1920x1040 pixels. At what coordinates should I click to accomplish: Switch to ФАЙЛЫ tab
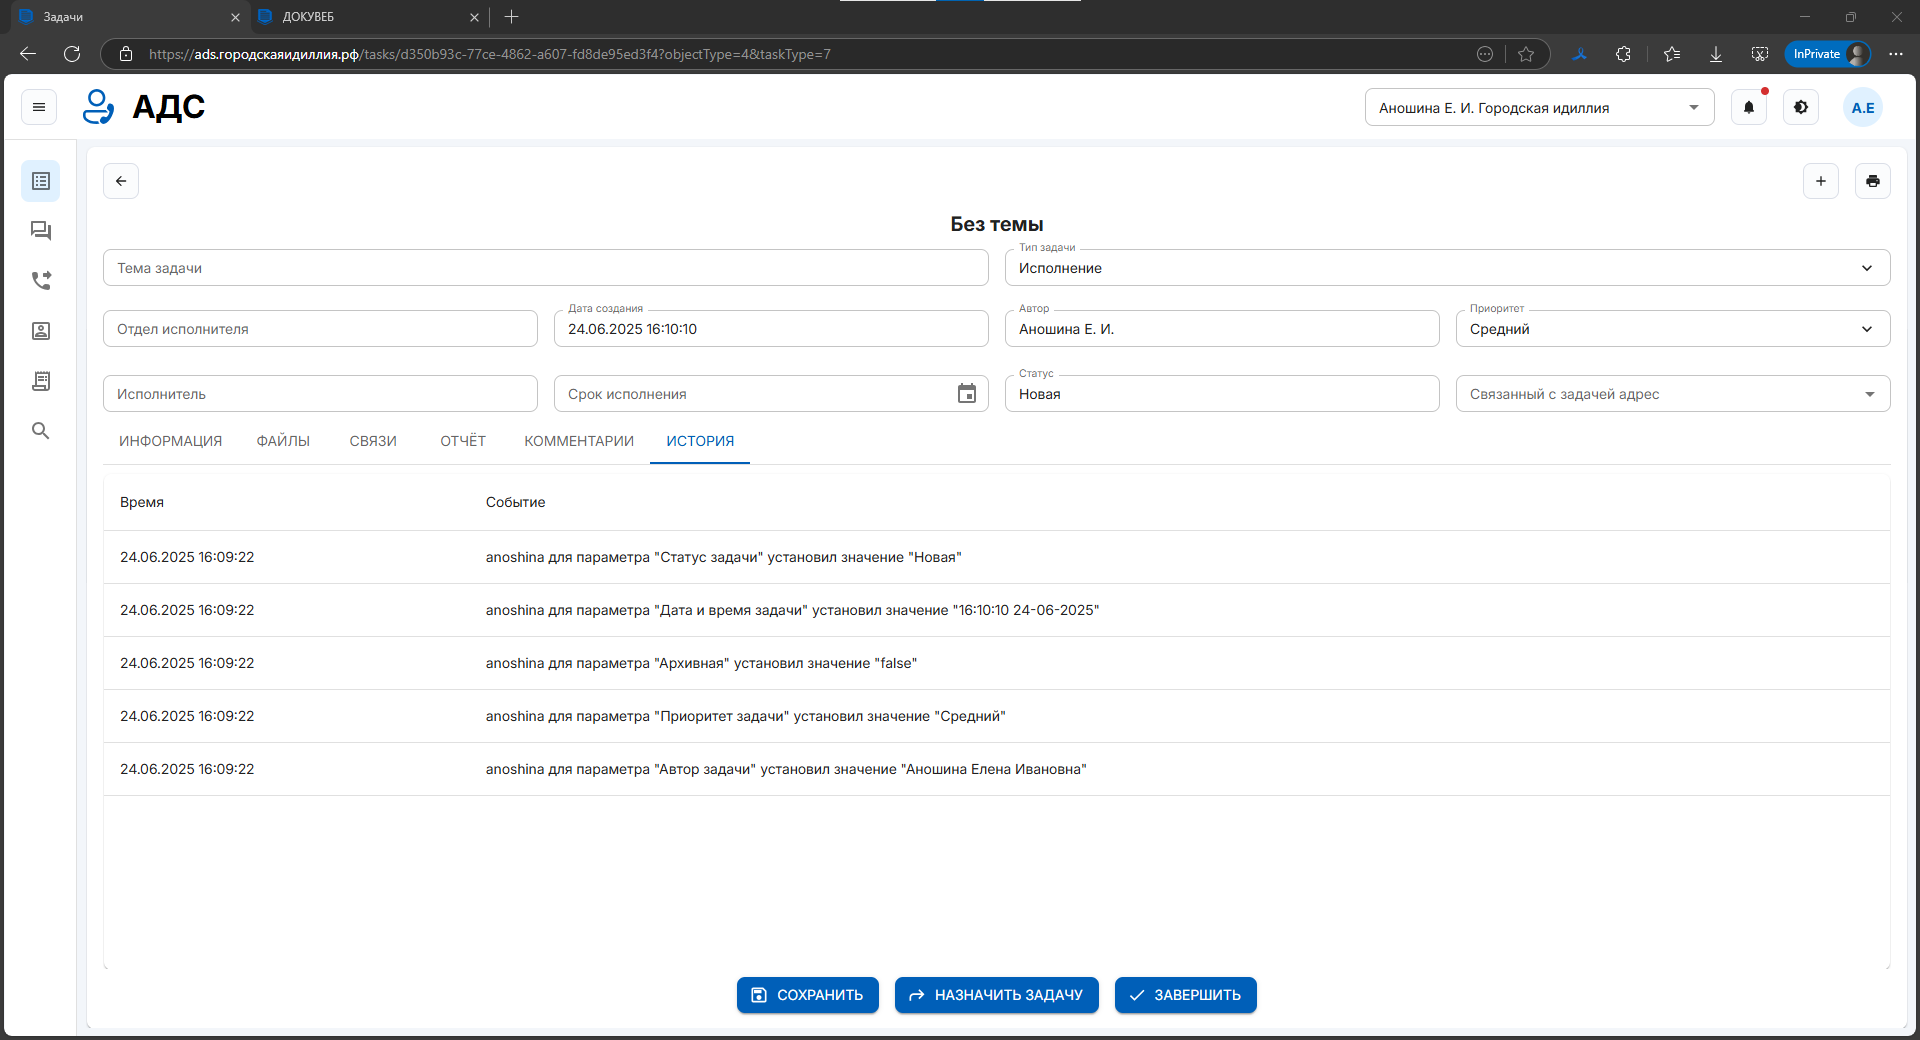click(x=283, y=441)
